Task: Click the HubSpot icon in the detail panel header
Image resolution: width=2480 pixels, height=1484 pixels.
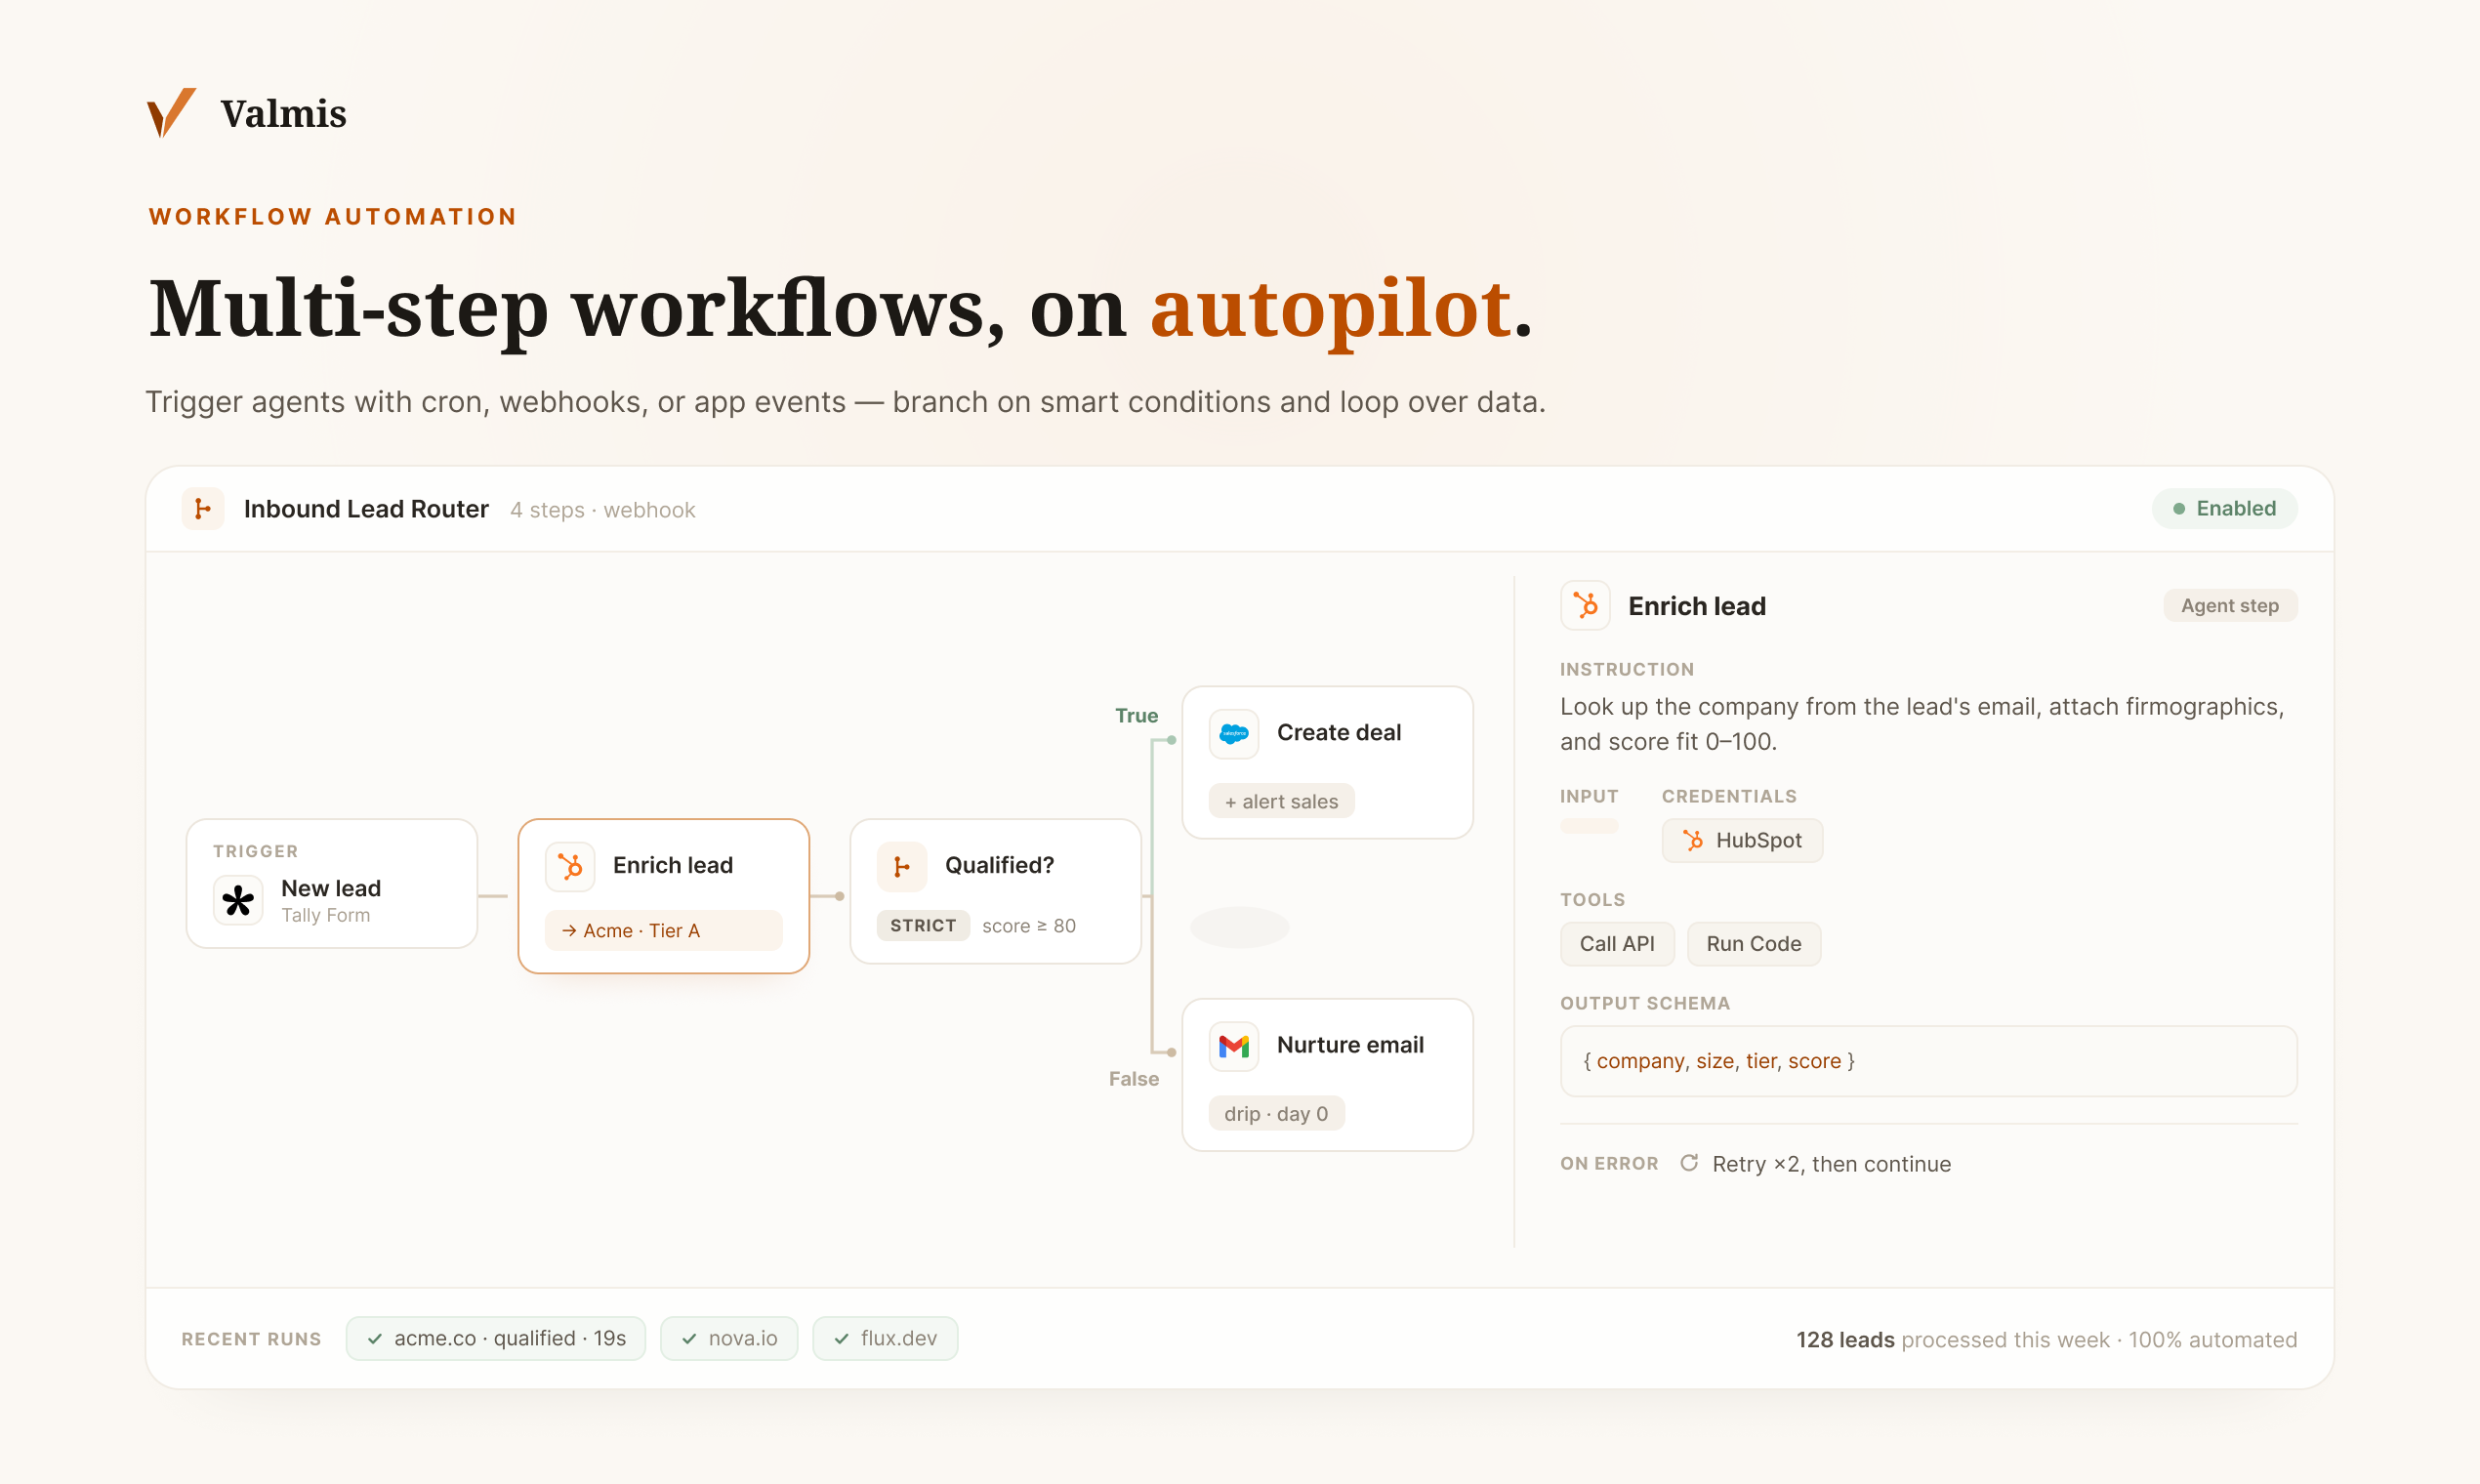Action: click(1585, 606)
